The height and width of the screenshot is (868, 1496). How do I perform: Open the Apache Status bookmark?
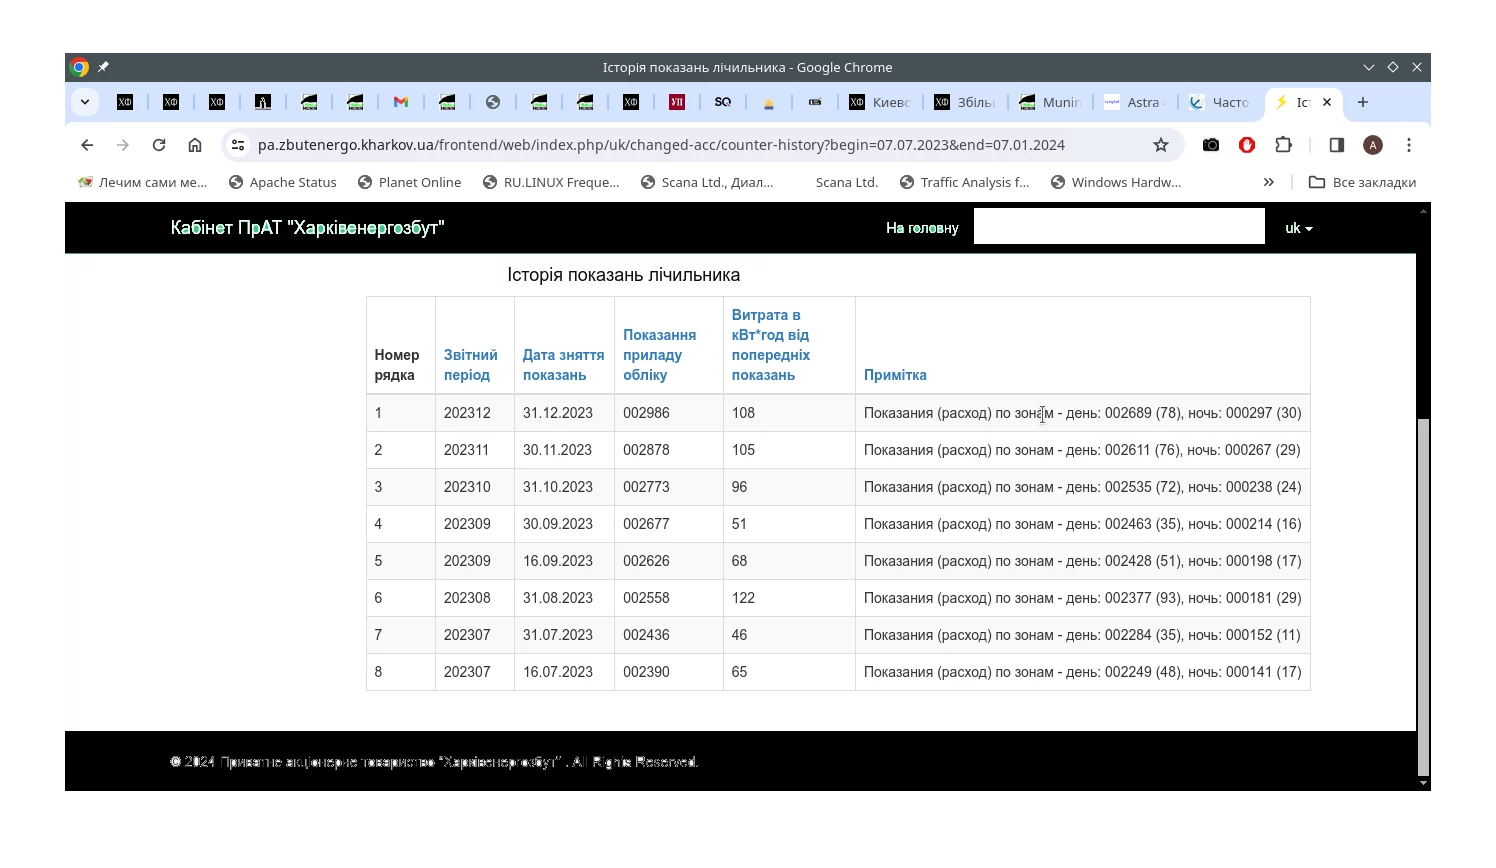point(283,182)
